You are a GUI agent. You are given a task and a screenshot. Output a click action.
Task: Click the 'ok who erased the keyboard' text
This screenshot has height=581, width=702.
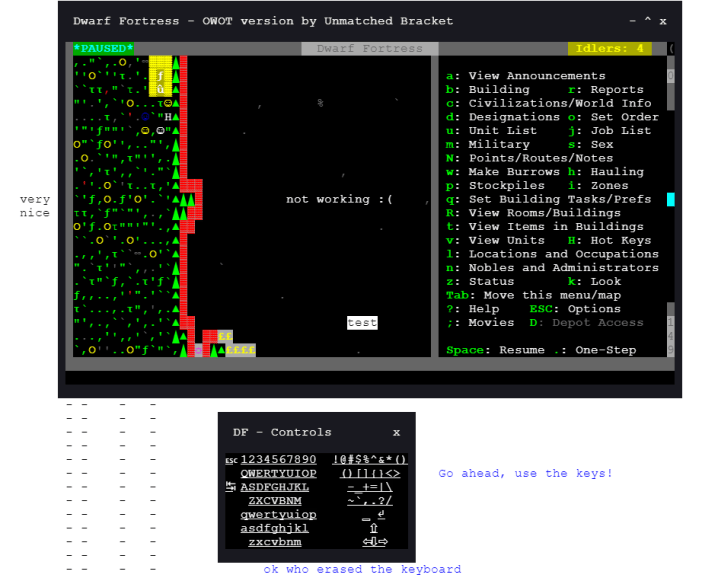[x=362, y=569]
